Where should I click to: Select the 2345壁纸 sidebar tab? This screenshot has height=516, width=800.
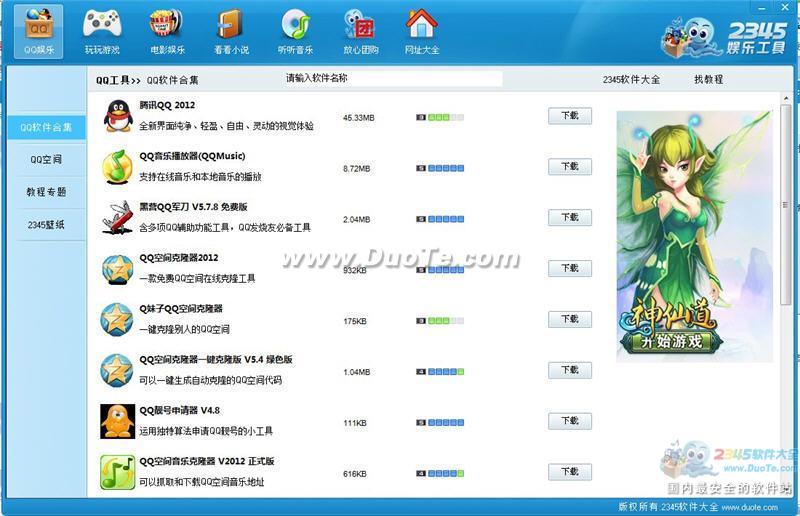click(x=46, y=225)
